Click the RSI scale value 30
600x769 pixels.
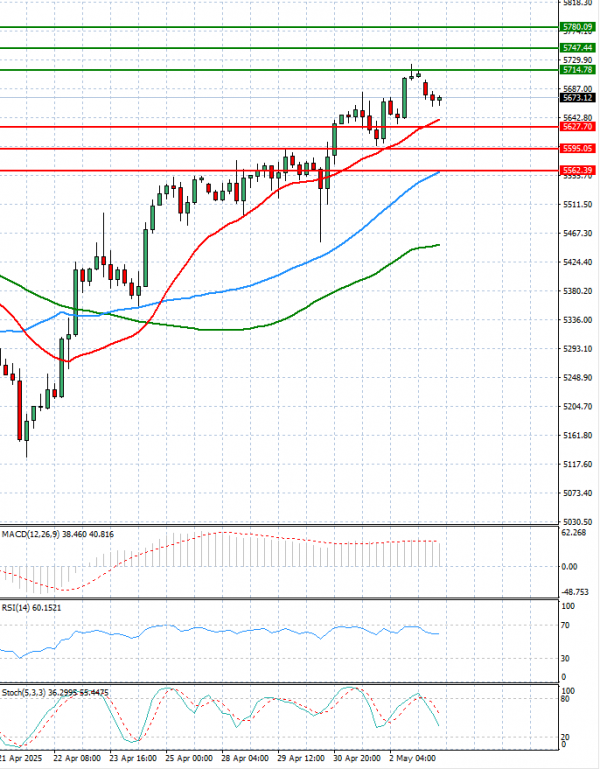(x=565, y=659)
